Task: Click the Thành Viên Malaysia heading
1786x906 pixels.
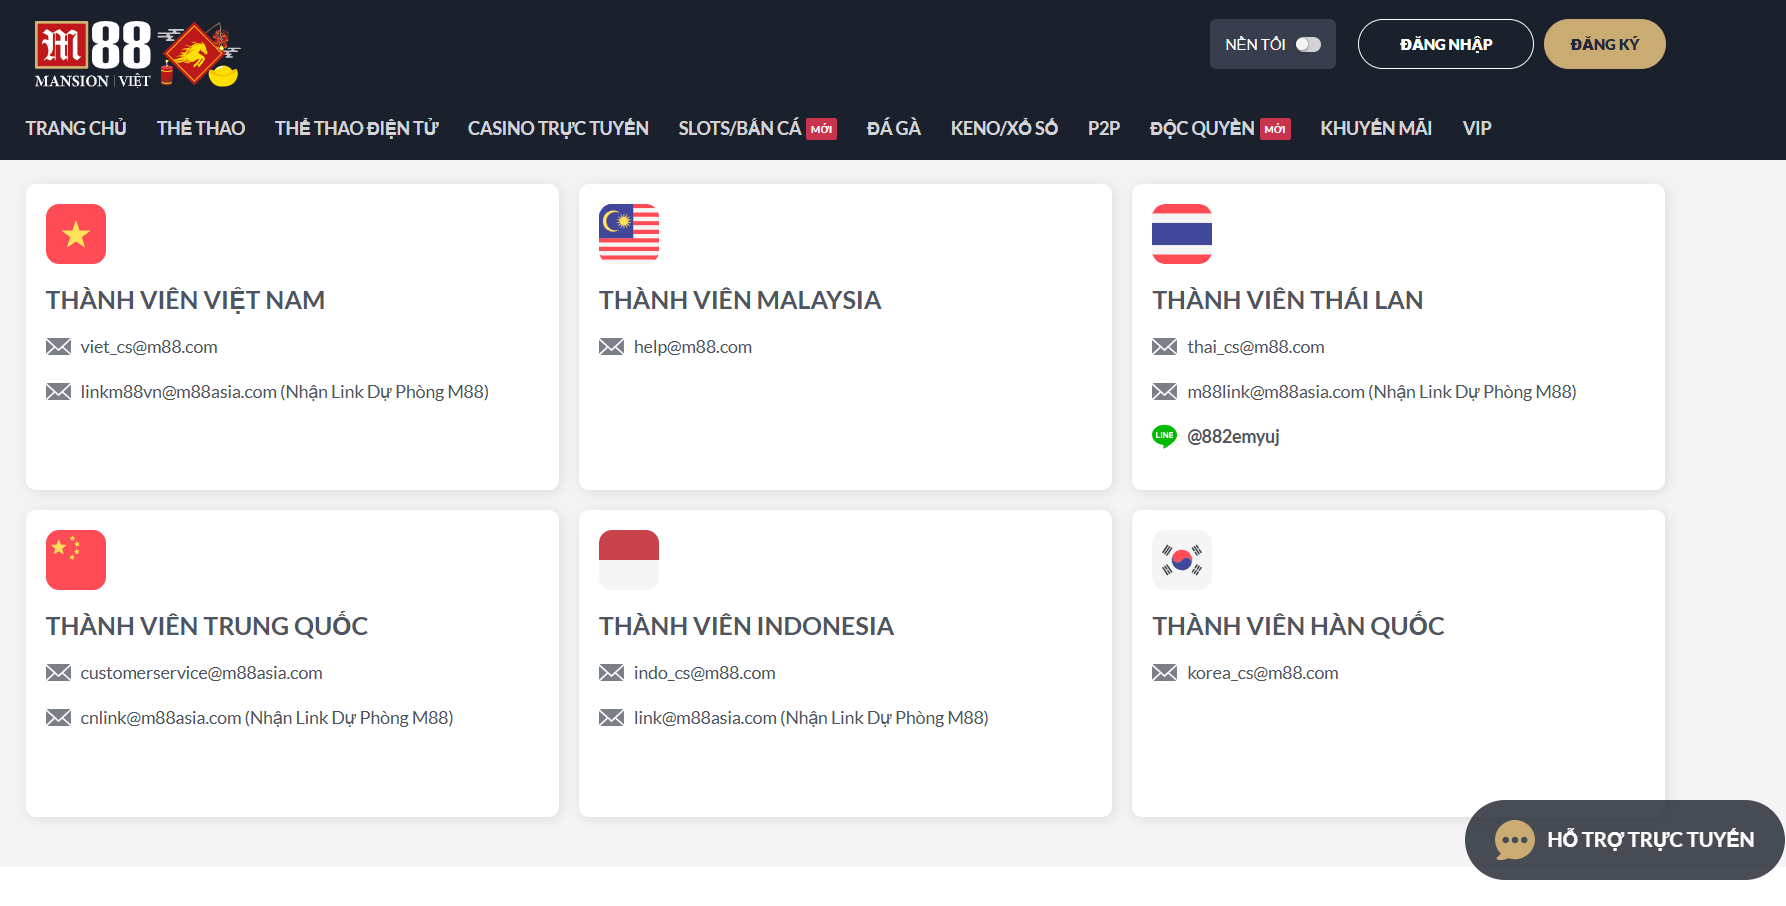Action: tap(740, 300)
